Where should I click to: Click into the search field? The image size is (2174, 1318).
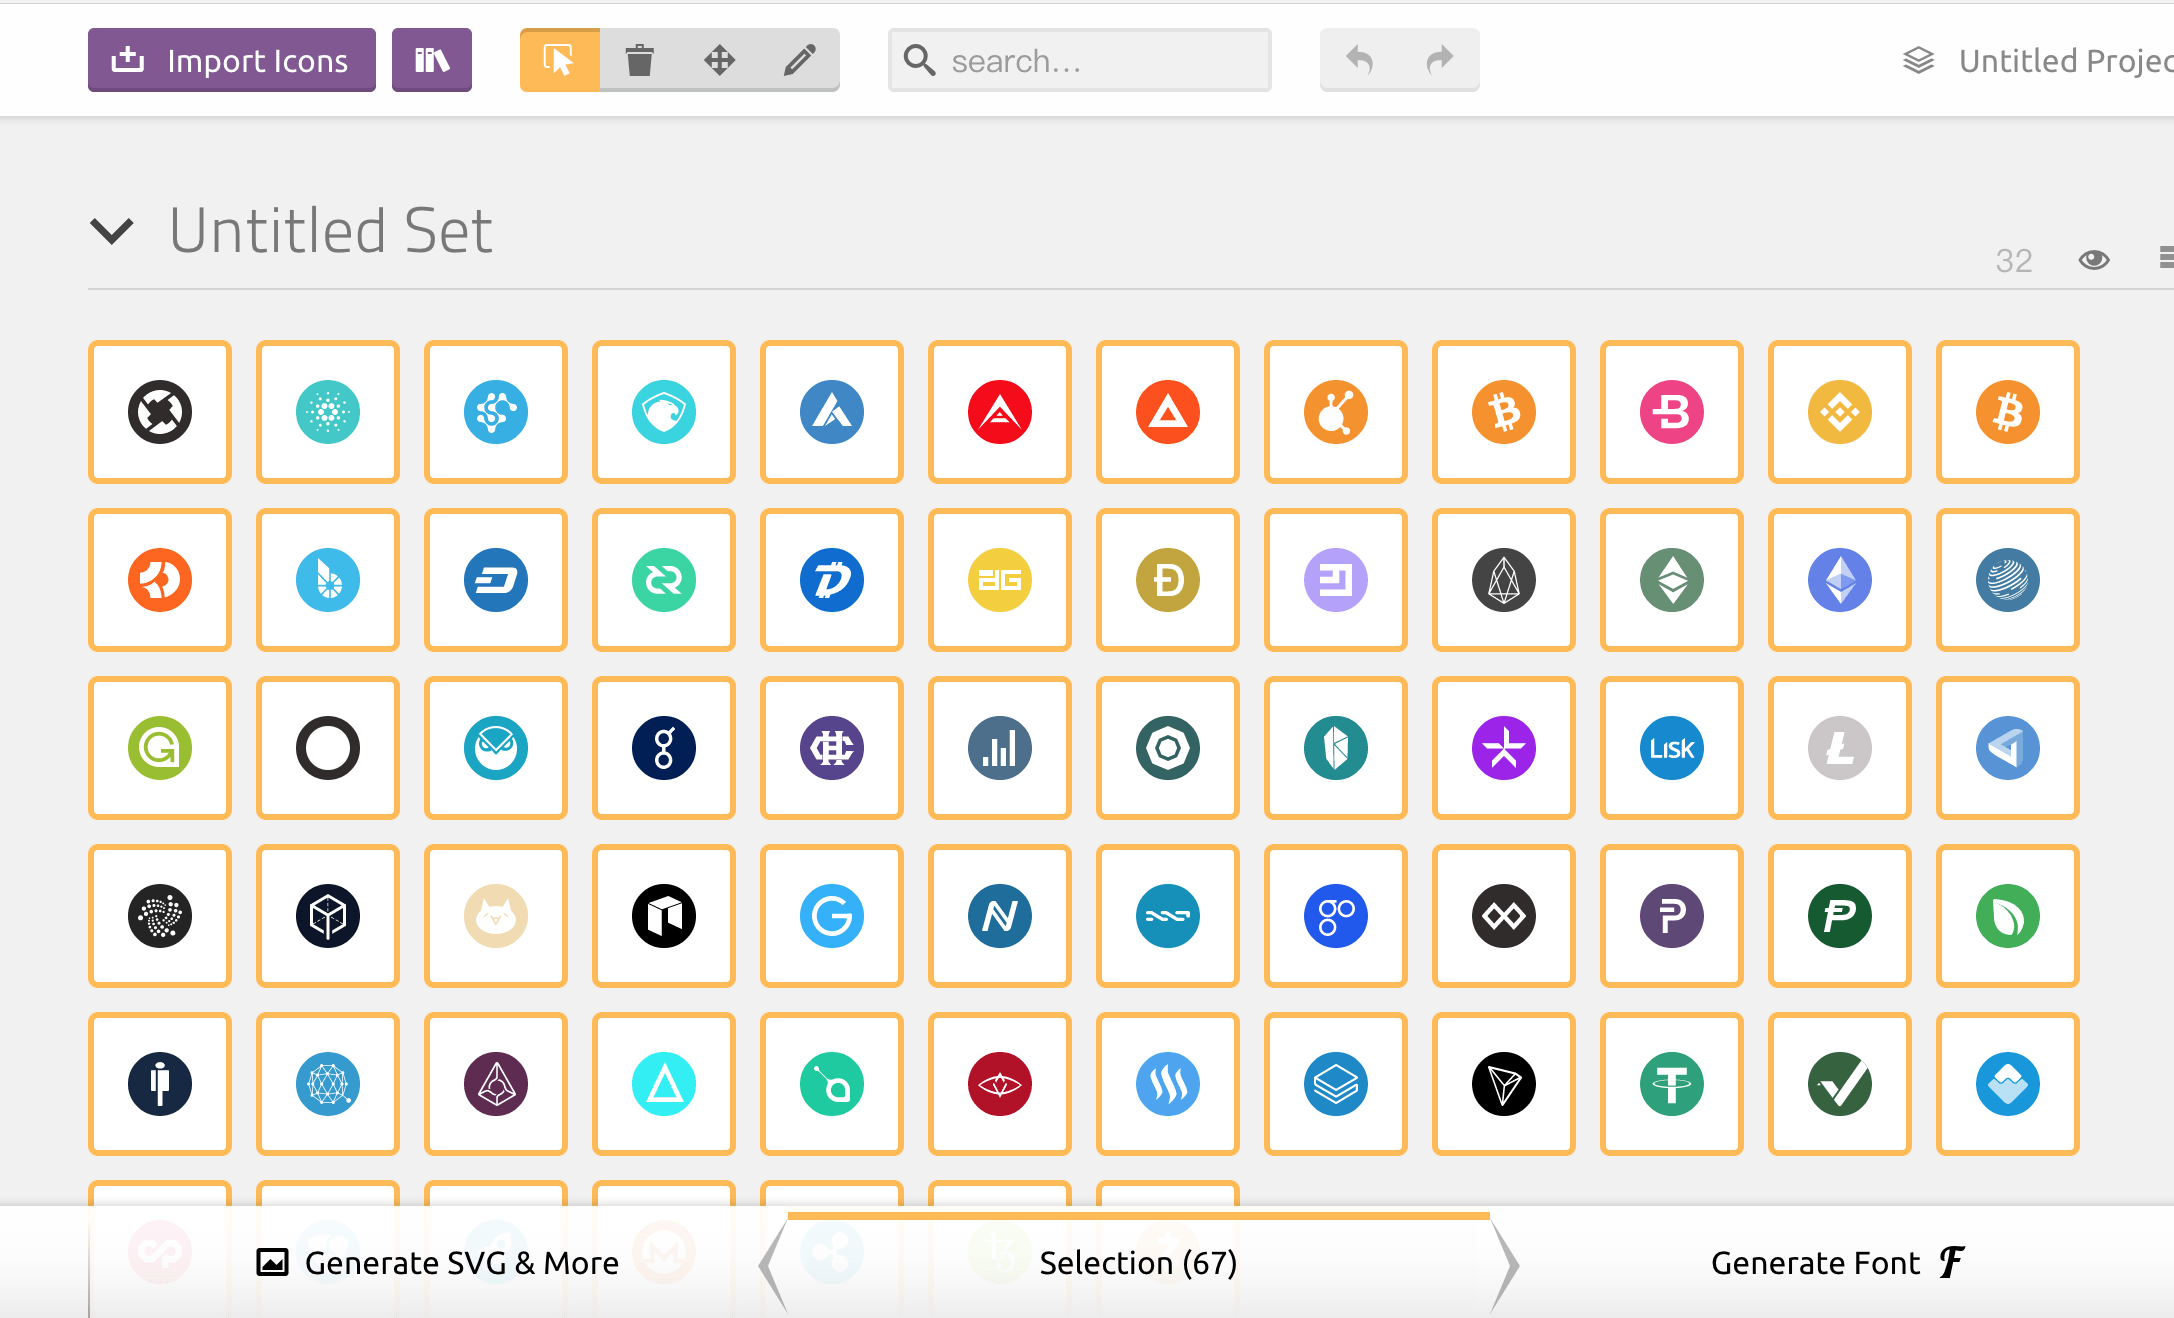[x=1080, y=60]
